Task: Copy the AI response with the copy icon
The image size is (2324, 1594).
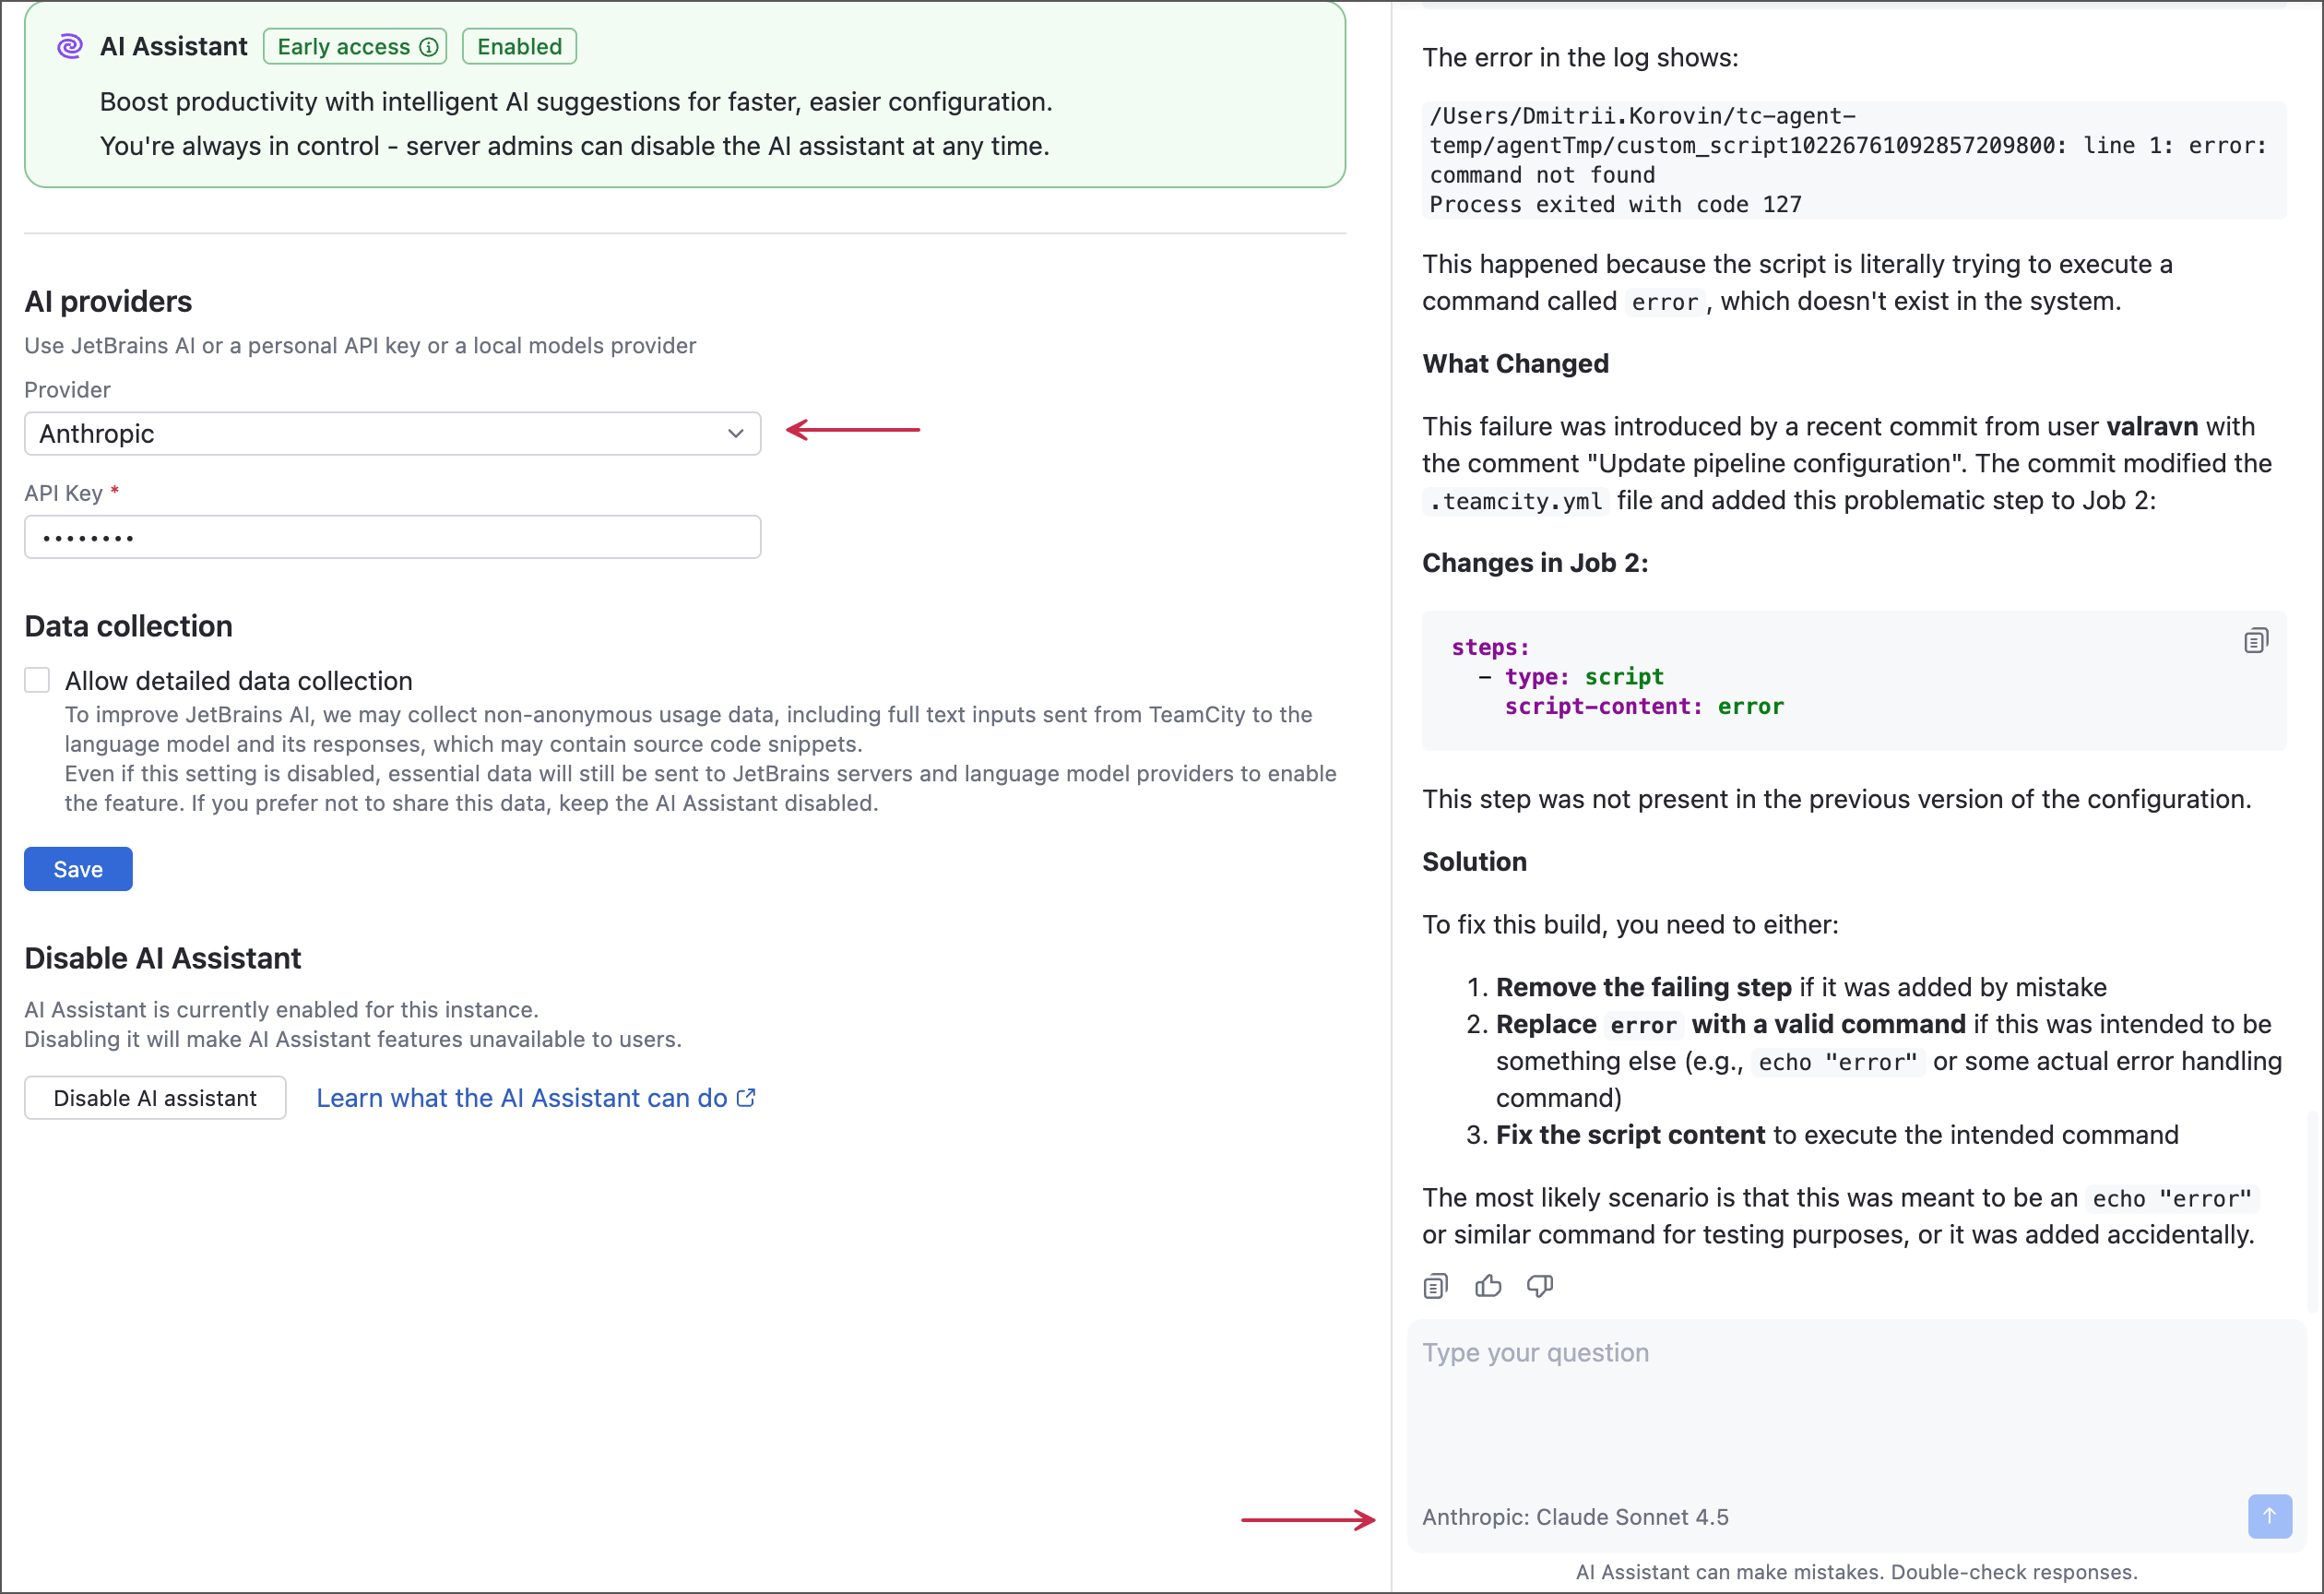Action: 1436,1286
